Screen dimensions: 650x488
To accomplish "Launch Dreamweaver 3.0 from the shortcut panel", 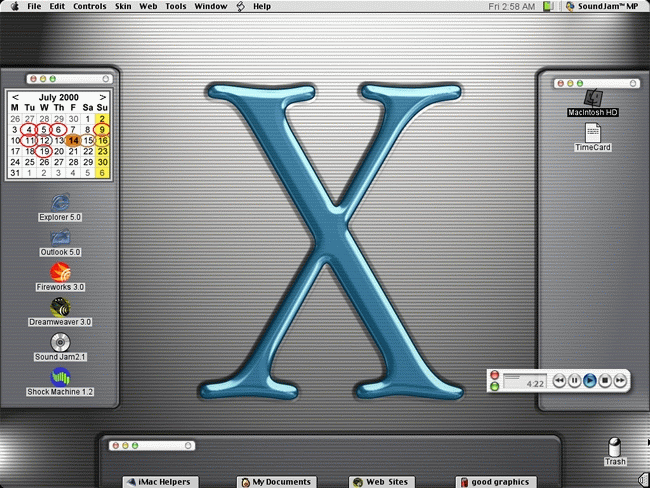I will point(60,307).
